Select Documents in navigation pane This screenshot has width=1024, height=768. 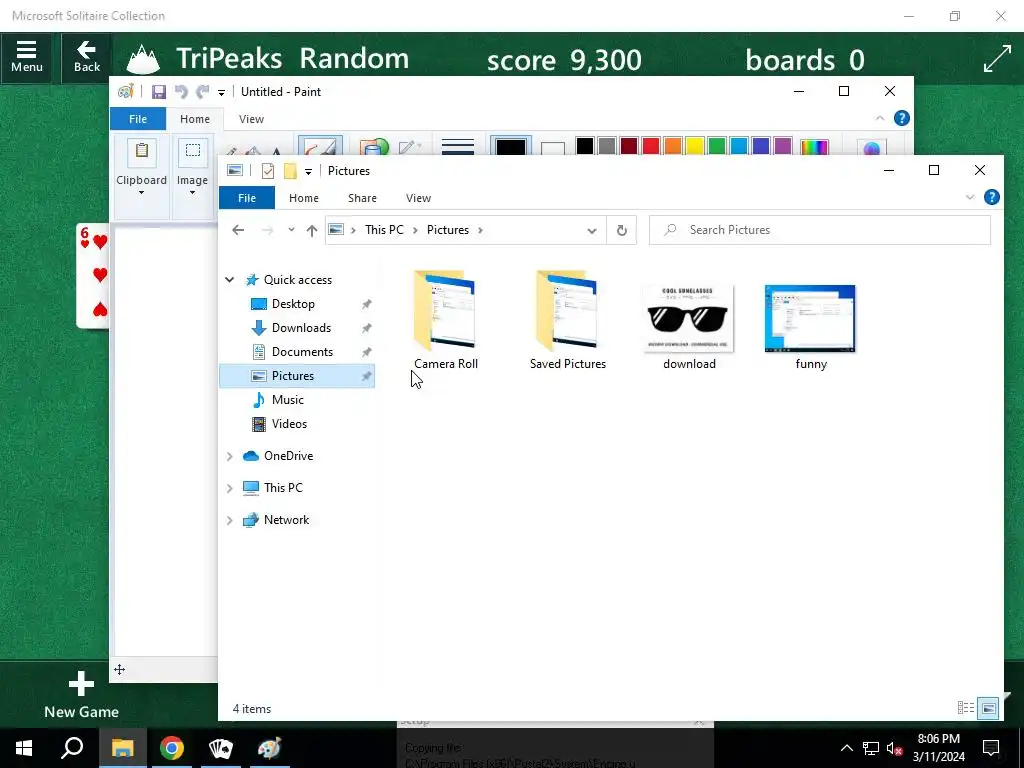click(x=302, y=352)
